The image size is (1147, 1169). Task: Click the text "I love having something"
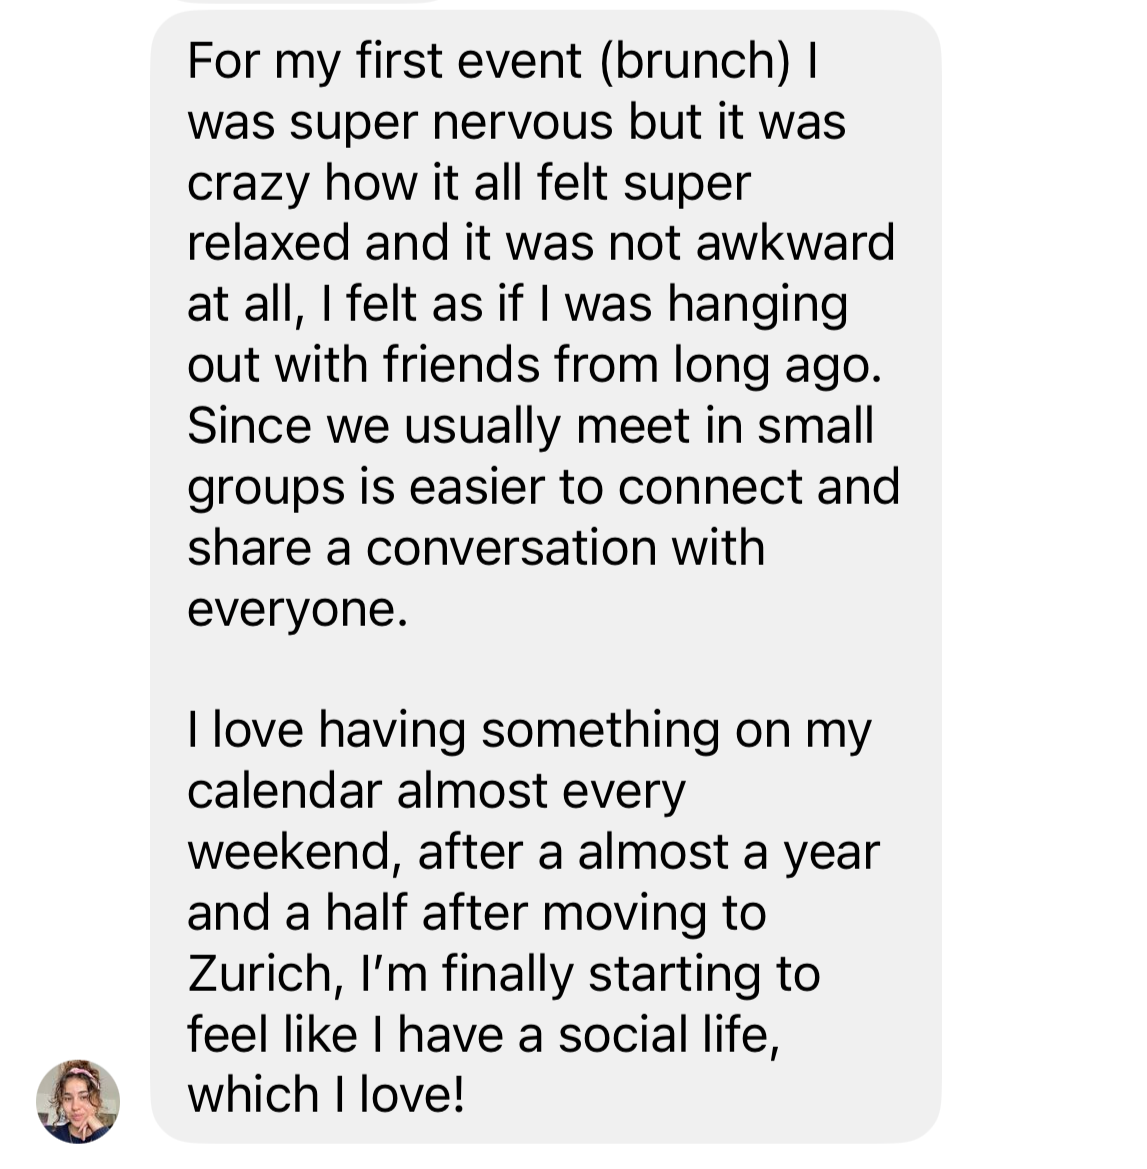(x=454, y=730)
